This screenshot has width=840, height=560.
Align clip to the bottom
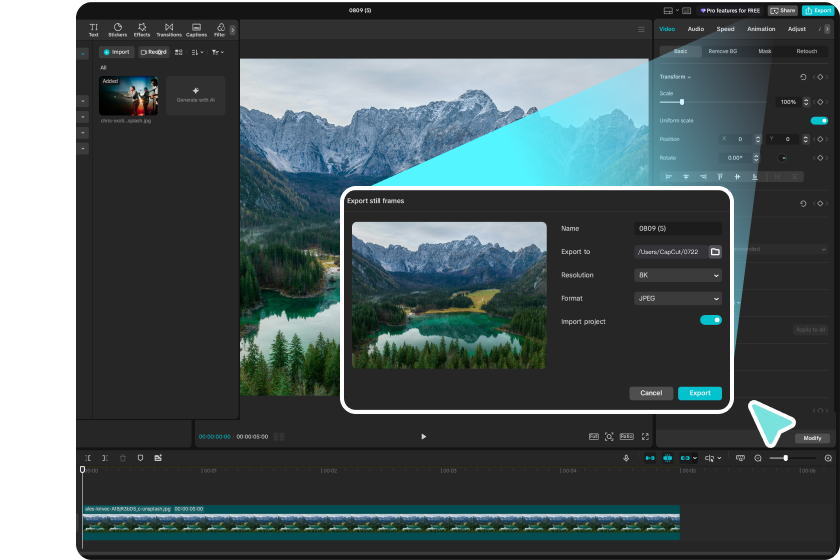coord(755,176)
